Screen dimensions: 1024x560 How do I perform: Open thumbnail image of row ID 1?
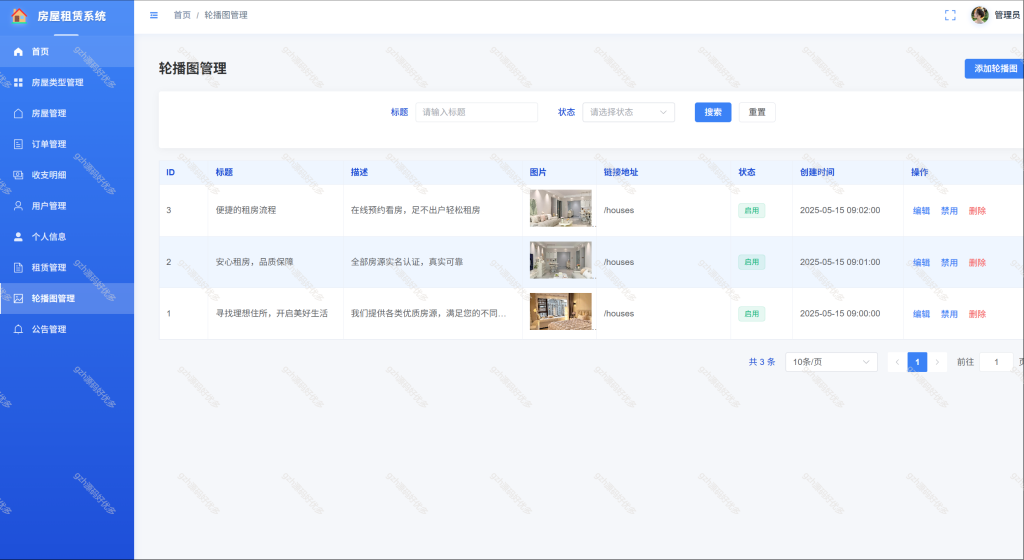click(x=560, y=311)
